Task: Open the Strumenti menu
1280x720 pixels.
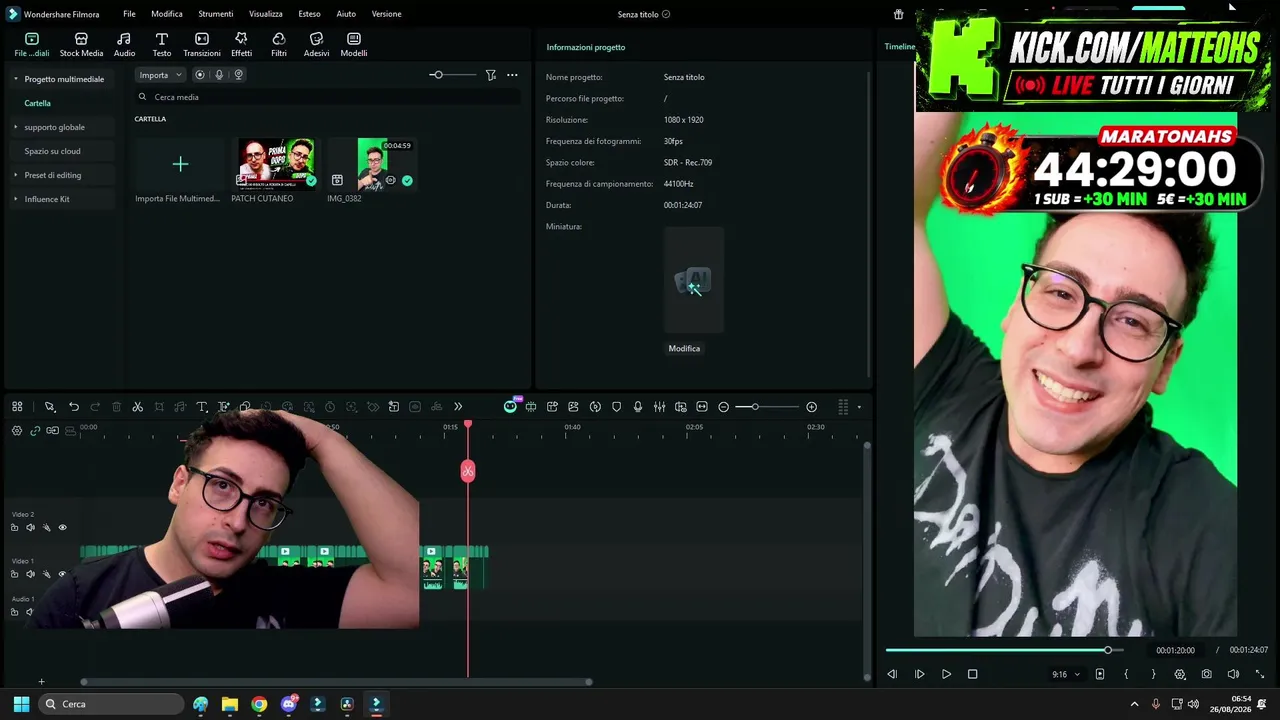Action: [x=216, y=14]
